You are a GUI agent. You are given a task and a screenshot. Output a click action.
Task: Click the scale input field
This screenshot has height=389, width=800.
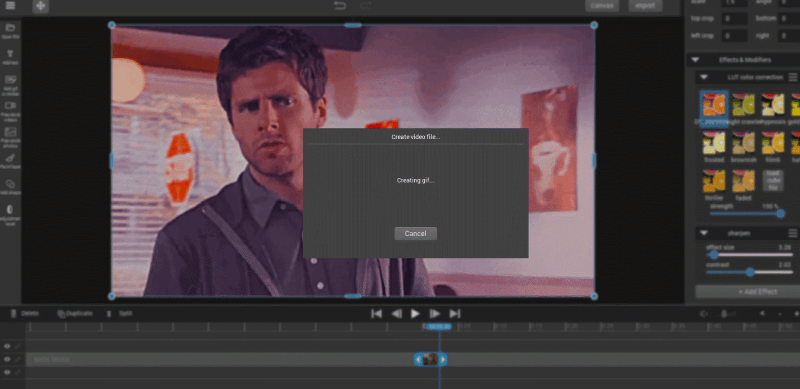click(734, 3)
